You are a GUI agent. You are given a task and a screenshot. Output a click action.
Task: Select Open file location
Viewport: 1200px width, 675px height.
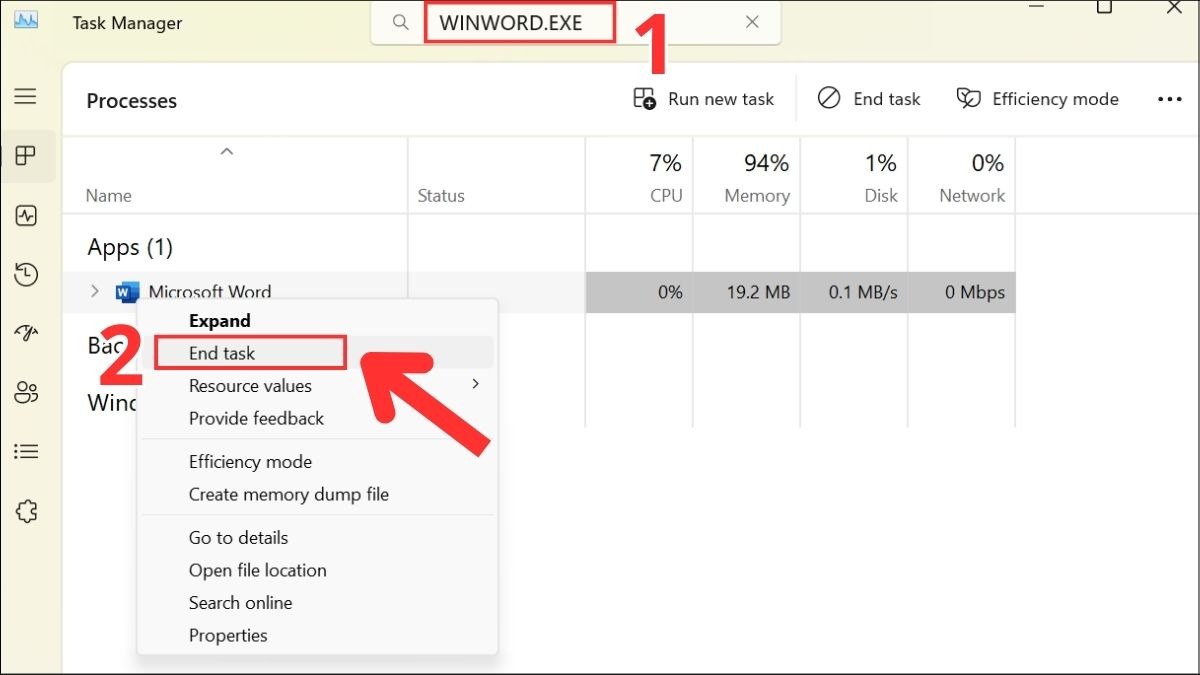(x=318, y=570)
